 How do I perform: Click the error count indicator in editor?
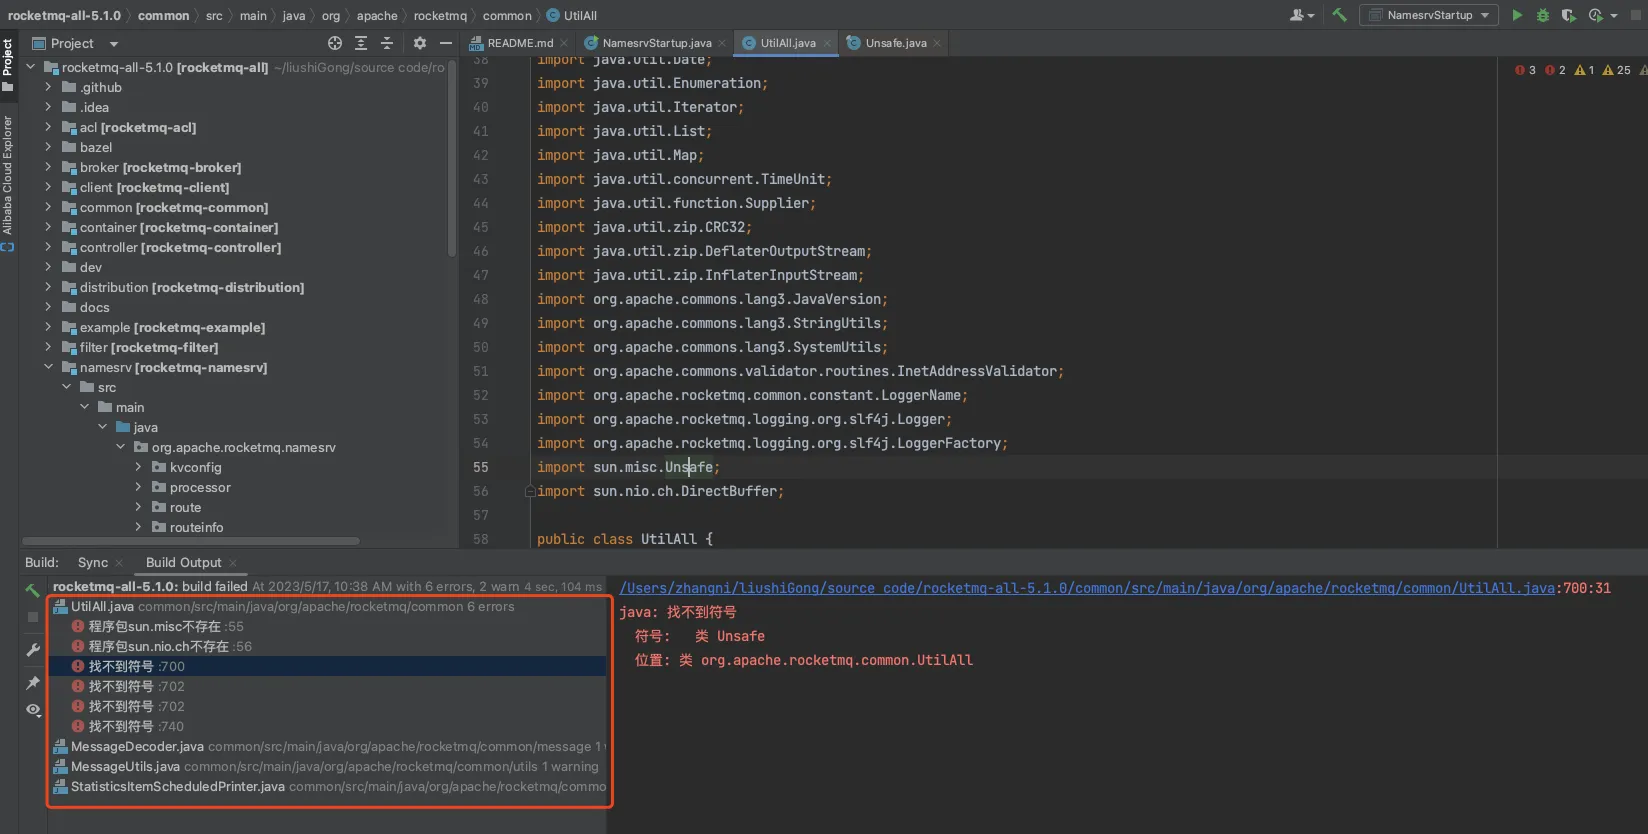(1525, 70)
